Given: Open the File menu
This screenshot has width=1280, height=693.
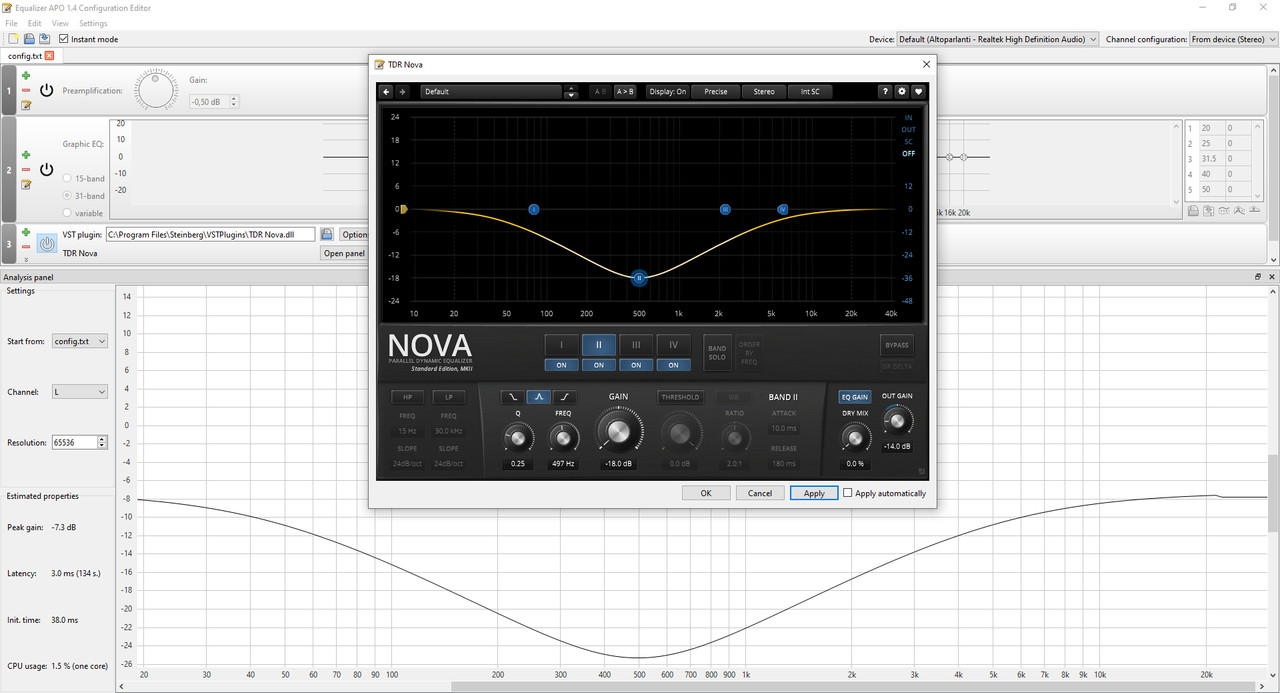Looking at the screenshot, I should 12,23.
